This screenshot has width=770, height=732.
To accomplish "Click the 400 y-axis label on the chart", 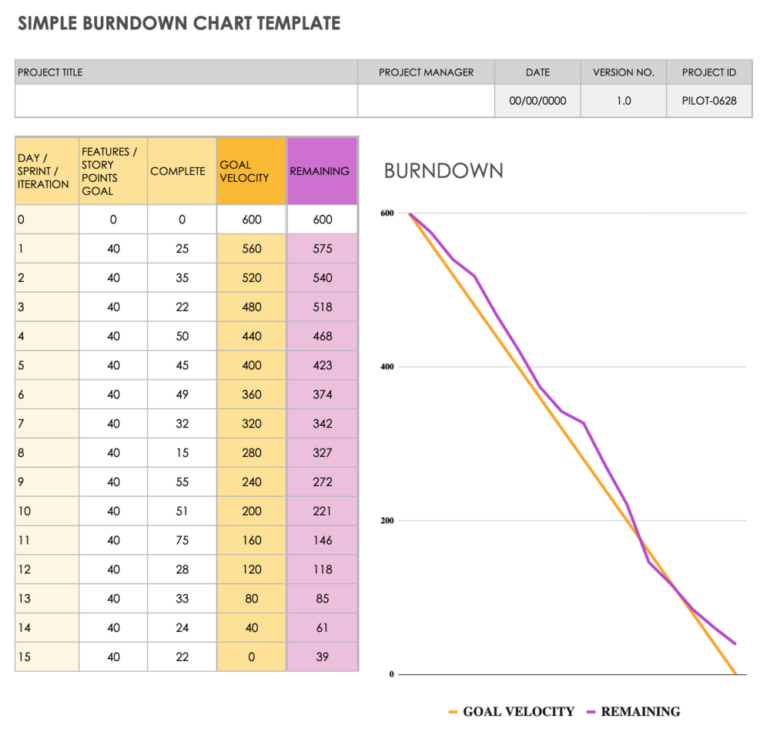I will 385,367.
